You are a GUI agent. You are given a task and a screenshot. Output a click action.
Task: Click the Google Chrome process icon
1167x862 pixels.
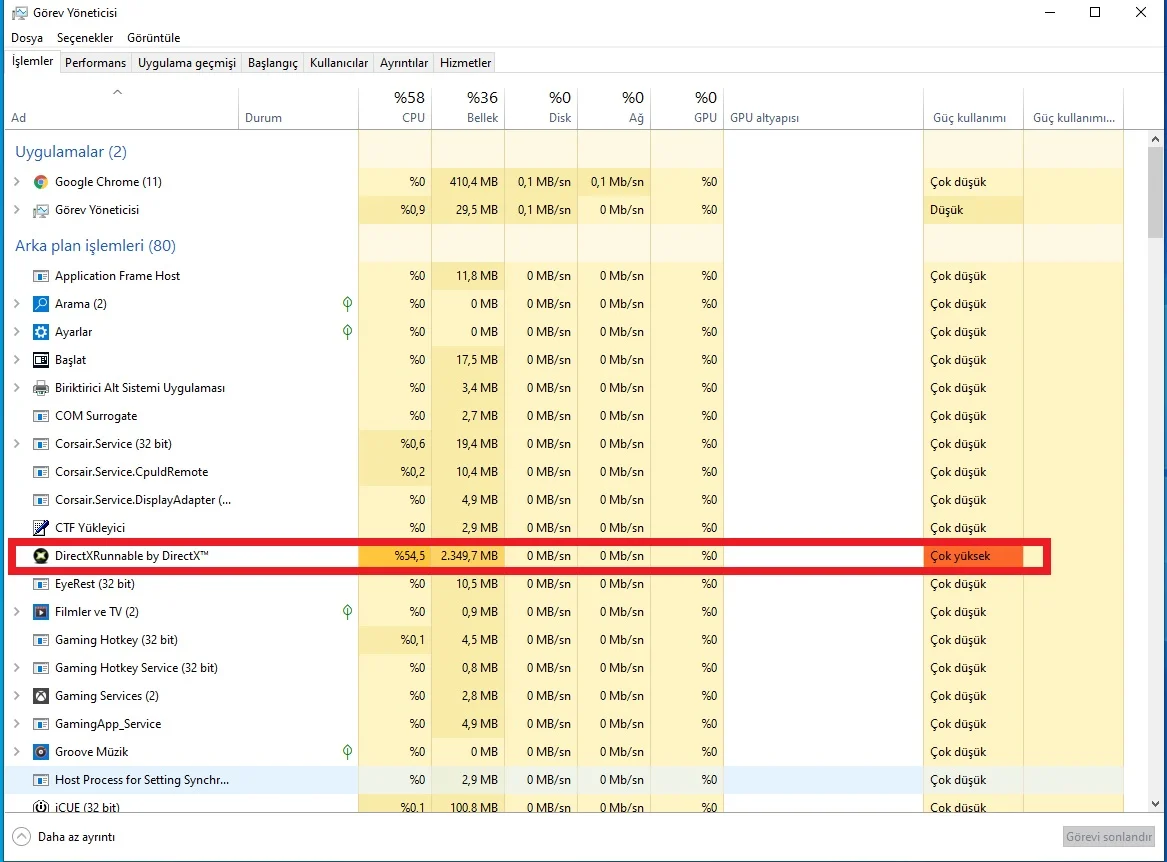click(x=41, y=182)
